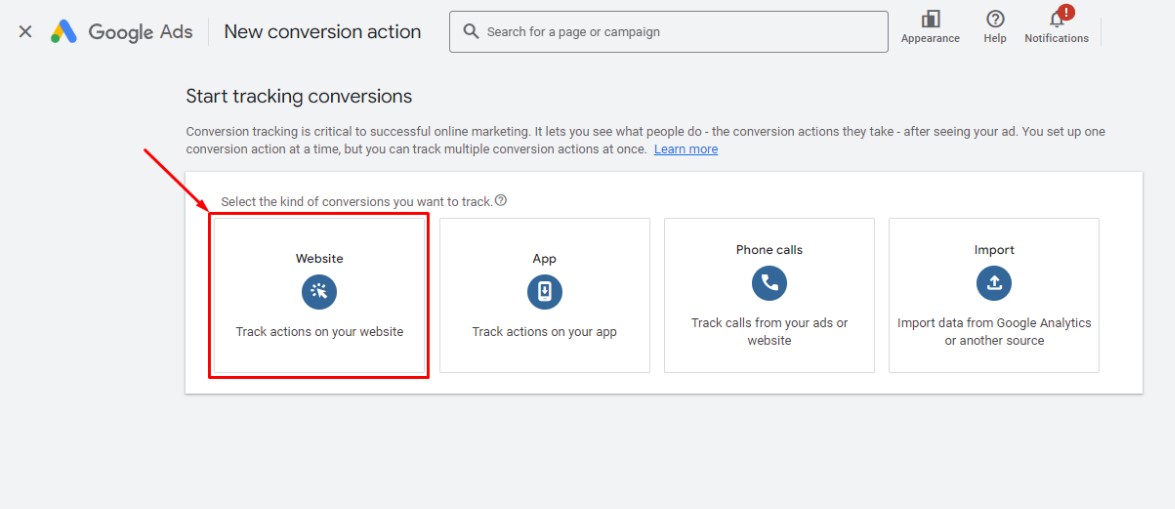Click the Google Ads logo
Image resolution: width=1175 pixels, height=509 pixels.
point(121,31)
